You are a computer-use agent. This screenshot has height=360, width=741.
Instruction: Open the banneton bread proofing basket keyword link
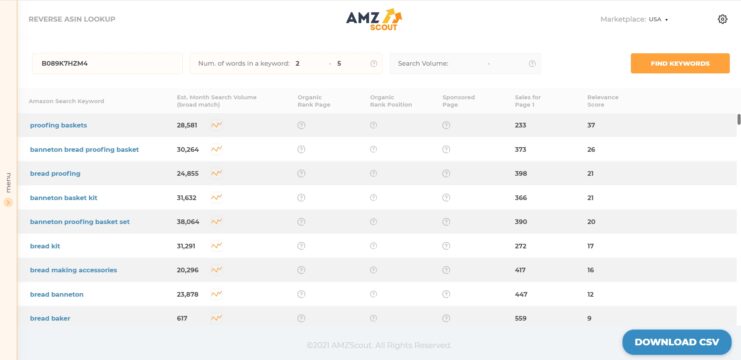pyautogui.click(x=84, y=149)
